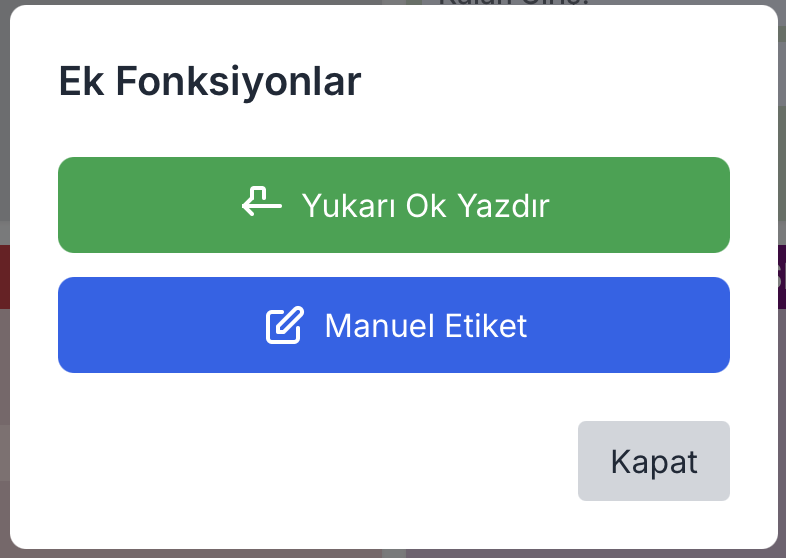Open Manuel Etiket from the dialog

click(394, 325)
